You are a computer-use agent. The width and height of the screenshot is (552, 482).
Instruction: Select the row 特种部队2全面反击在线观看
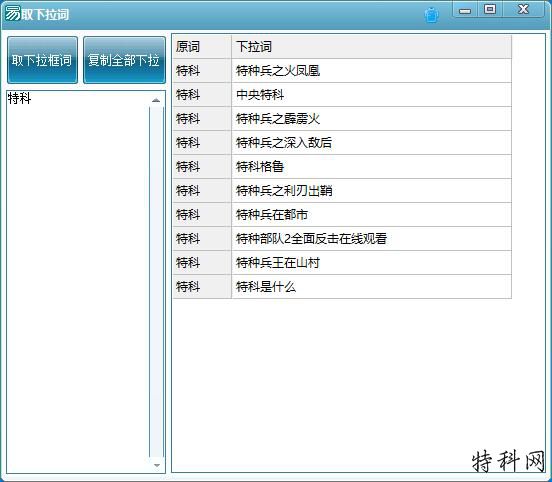(x=342, y=239)
